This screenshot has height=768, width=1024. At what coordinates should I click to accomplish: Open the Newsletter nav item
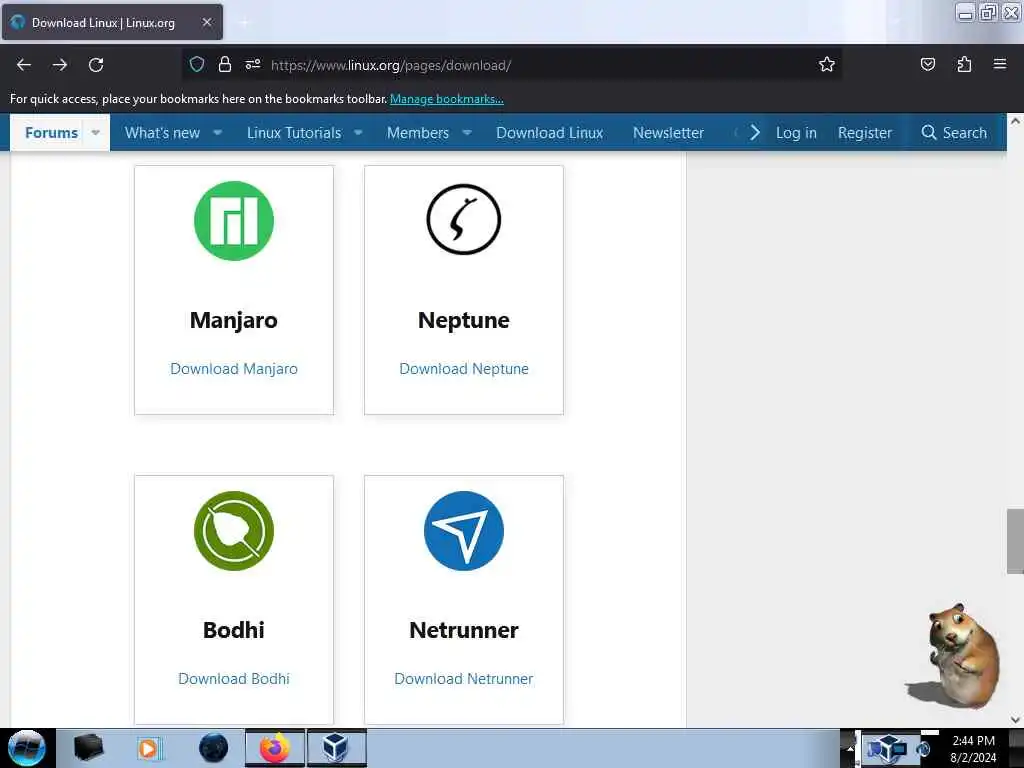tap(668, 133)
